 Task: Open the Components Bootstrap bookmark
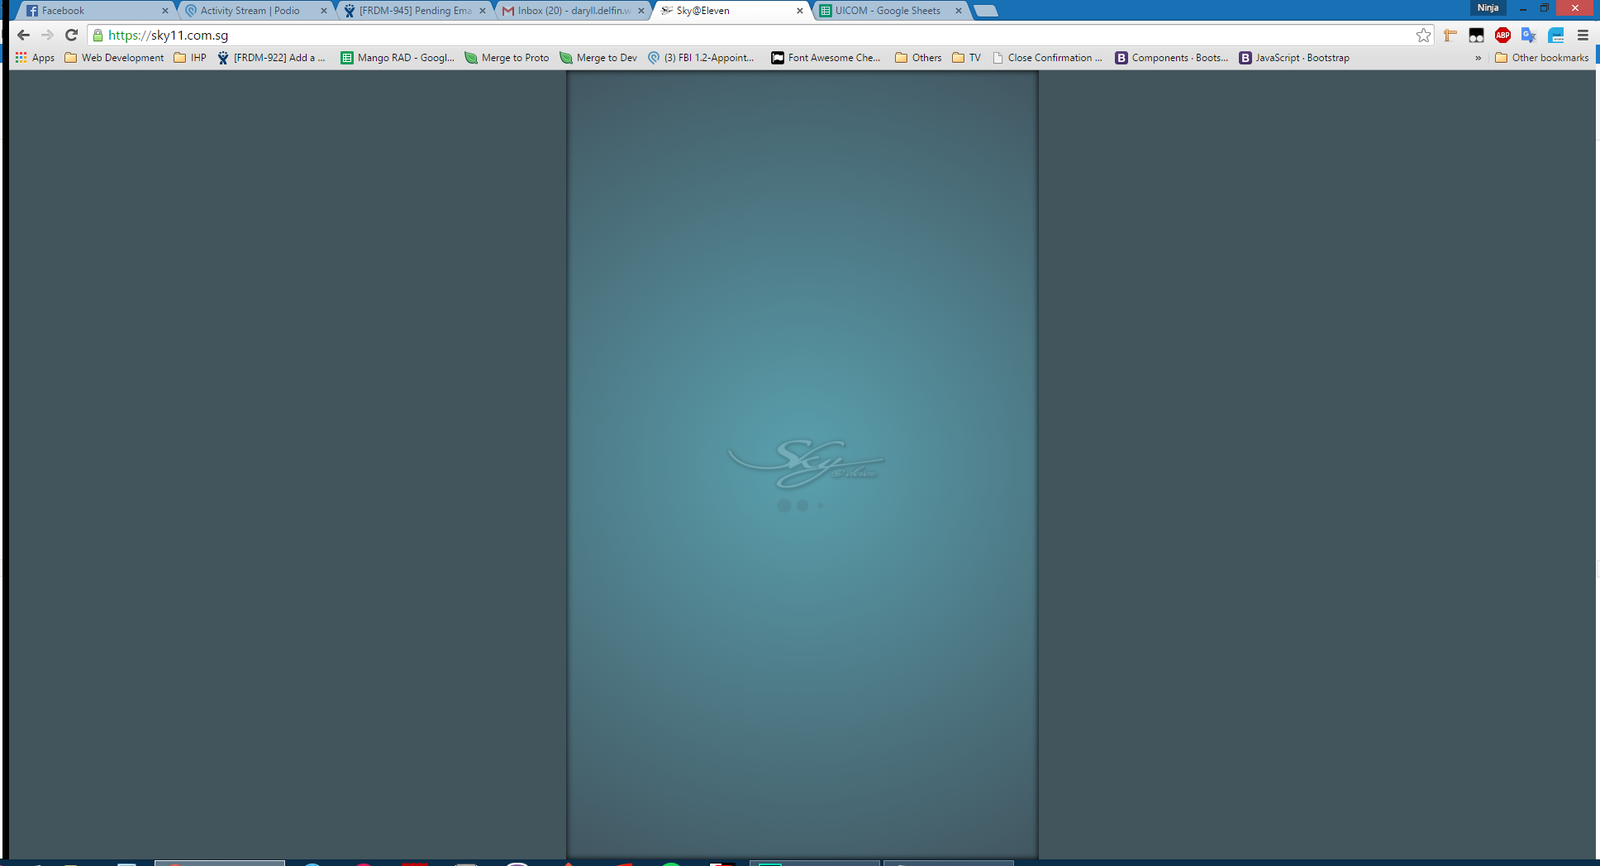click(x=1171, y=58)
